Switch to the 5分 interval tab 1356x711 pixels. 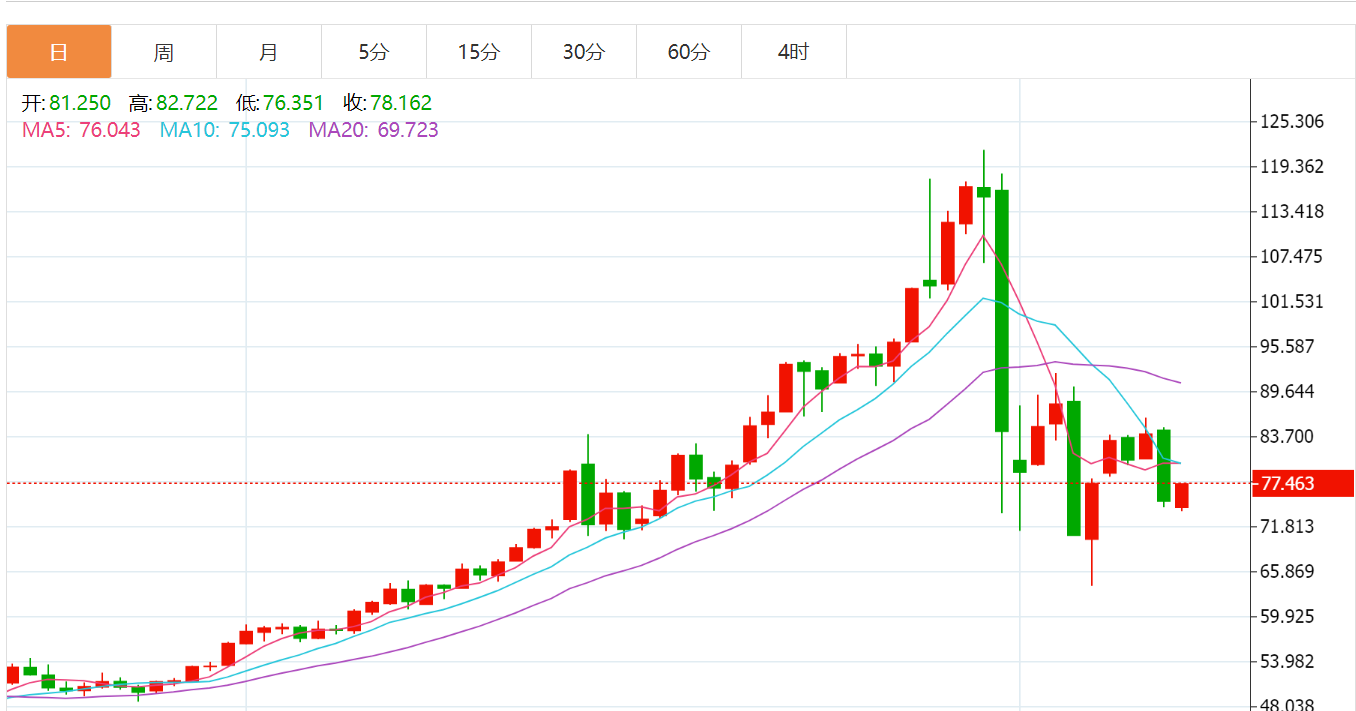click(x=374, y=52)
